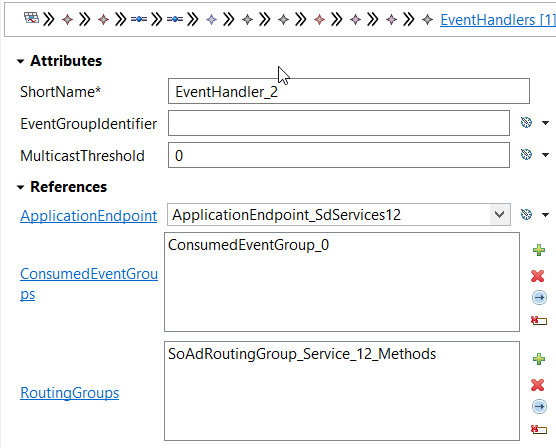Open dropdown arrow beside EventGroupIdentifier field

545,123
